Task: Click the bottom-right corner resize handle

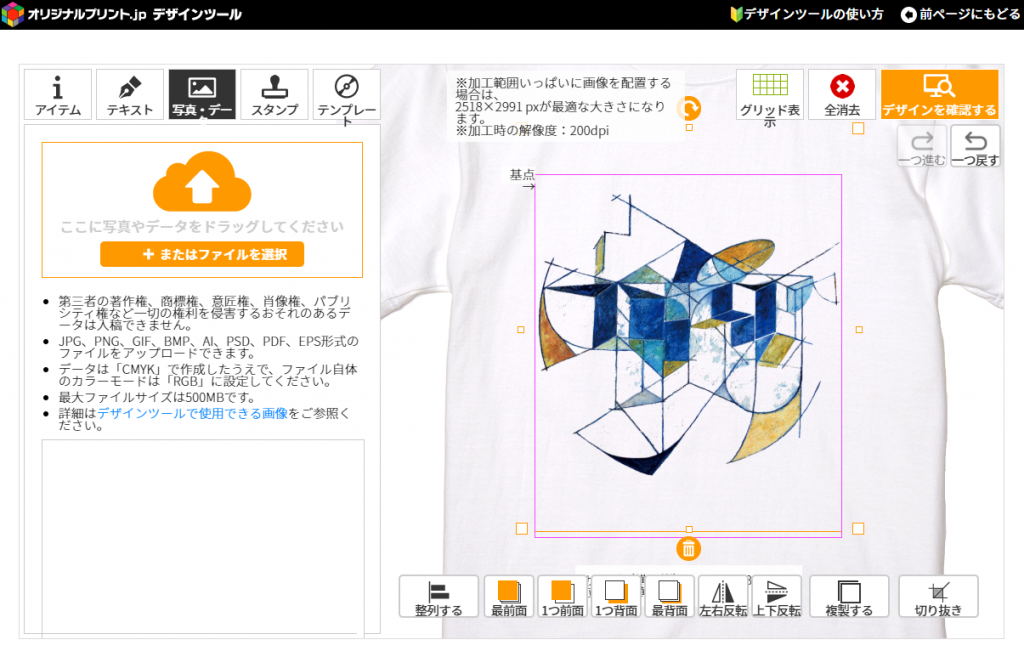Action: click(858, 528)
